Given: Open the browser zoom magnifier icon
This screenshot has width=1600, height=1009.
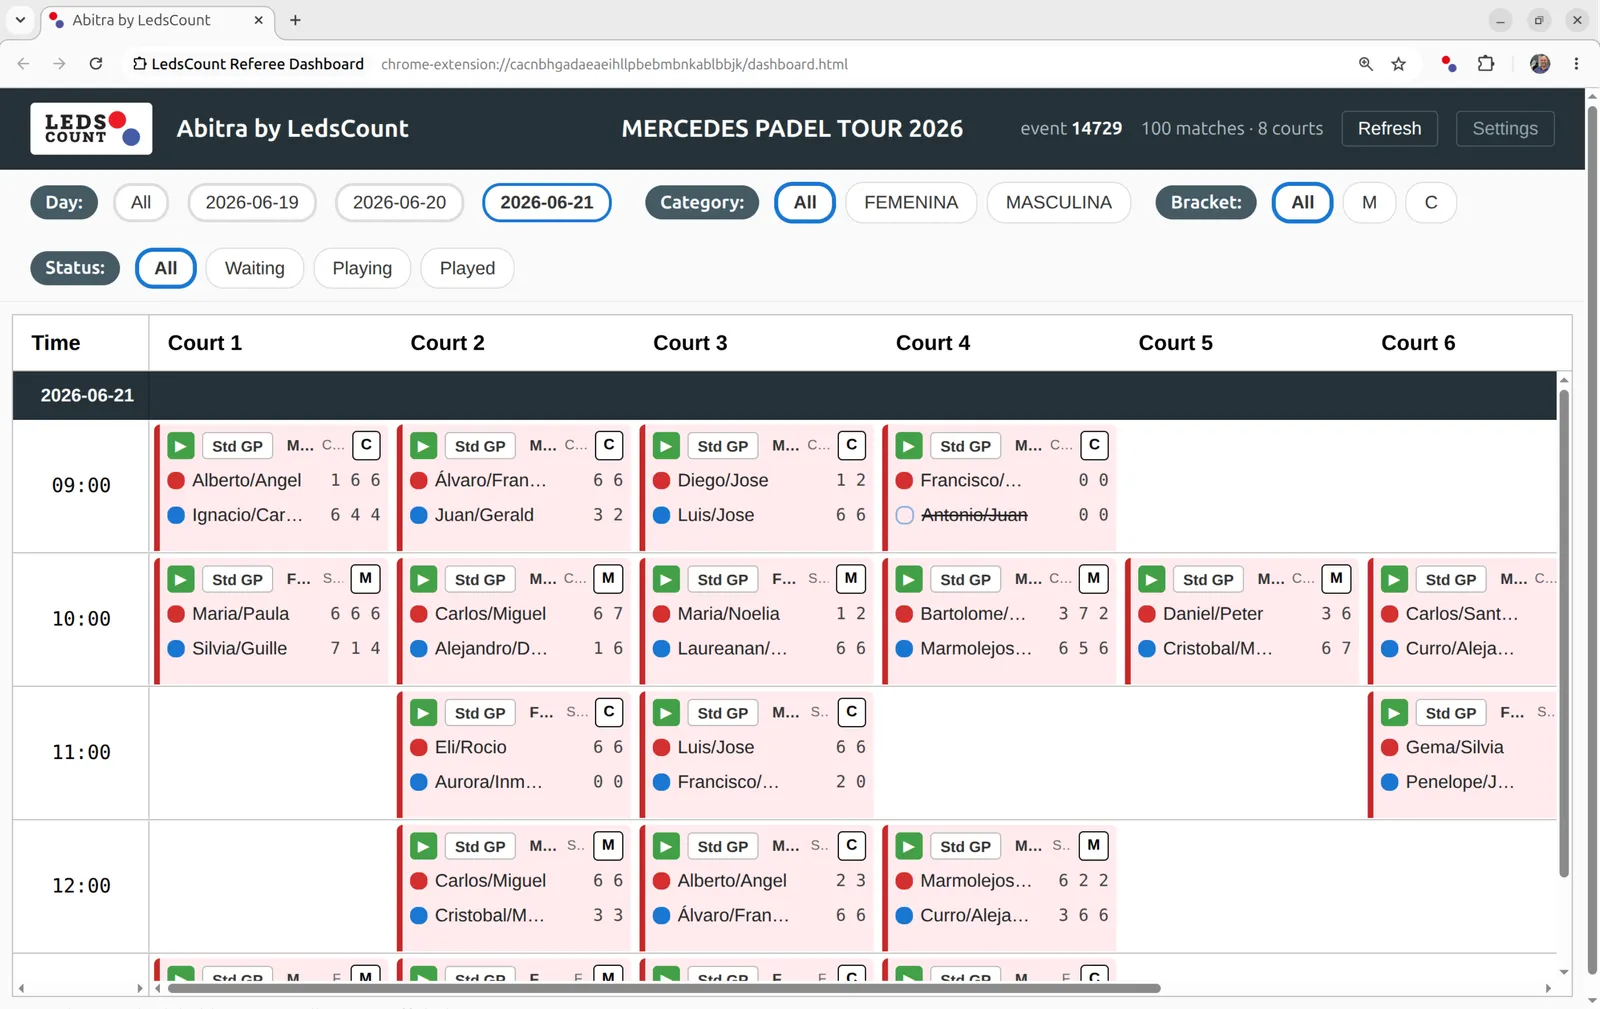Looking at the screenshot, I should (1366, 64).
